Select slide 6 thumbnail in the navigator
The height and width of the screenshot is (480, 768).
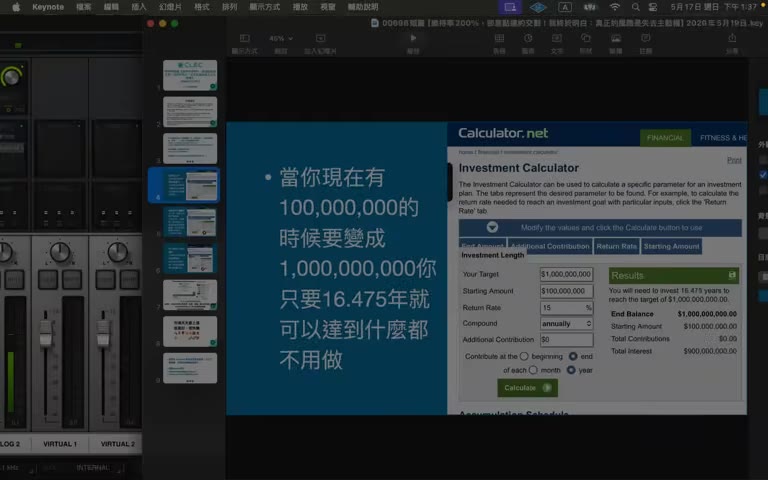coord(190,259)
